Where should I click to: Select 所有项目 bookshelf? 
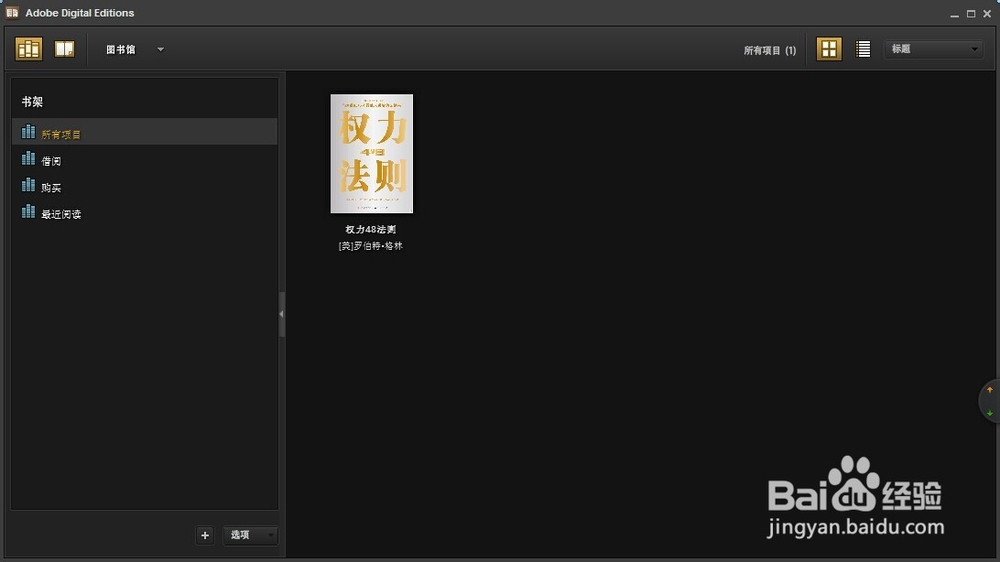click(145, 131)
